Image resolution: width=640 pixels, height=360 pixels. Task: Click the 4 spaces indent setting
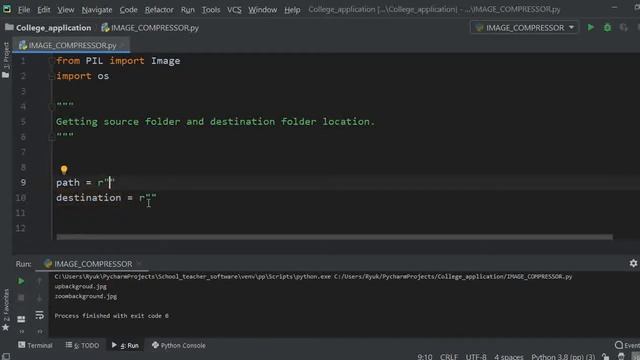tap(509, 357)
